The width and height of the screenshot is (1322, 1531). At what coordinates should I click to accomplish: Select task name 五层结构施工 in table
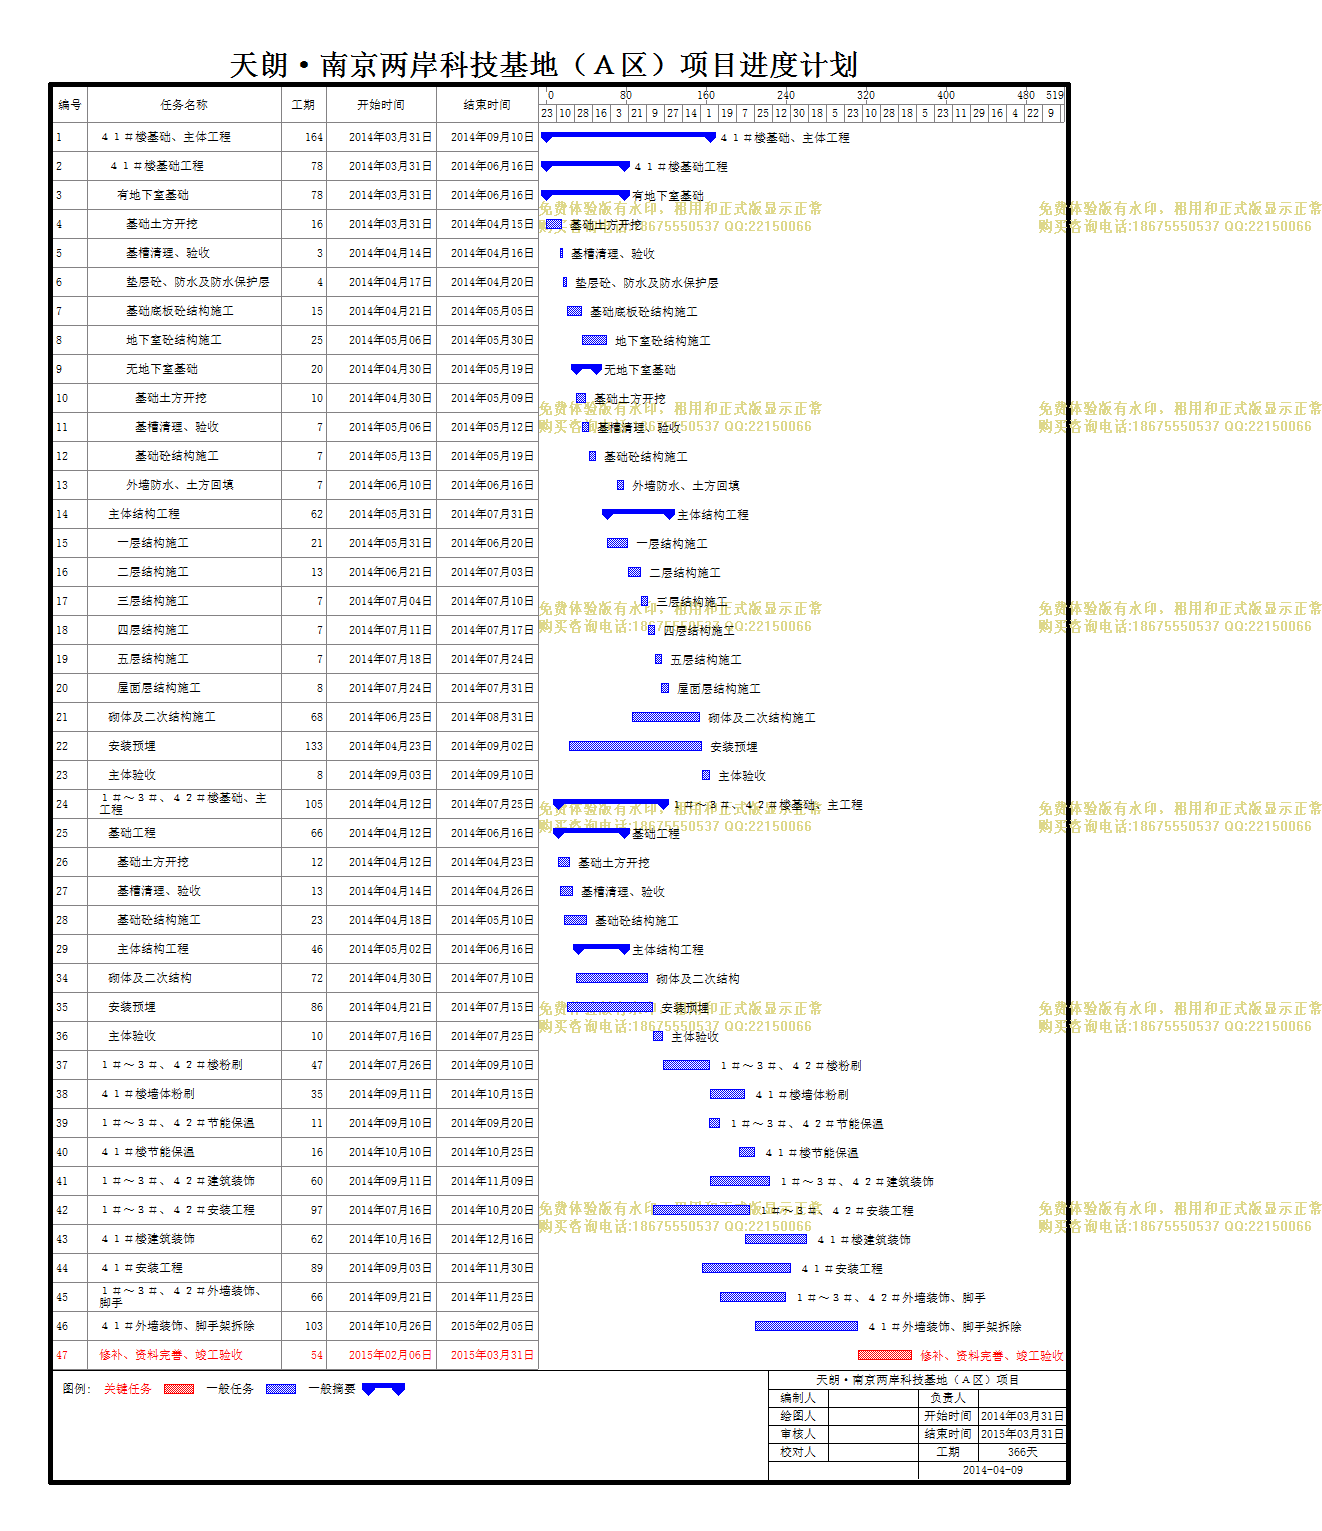coord(153,659)
